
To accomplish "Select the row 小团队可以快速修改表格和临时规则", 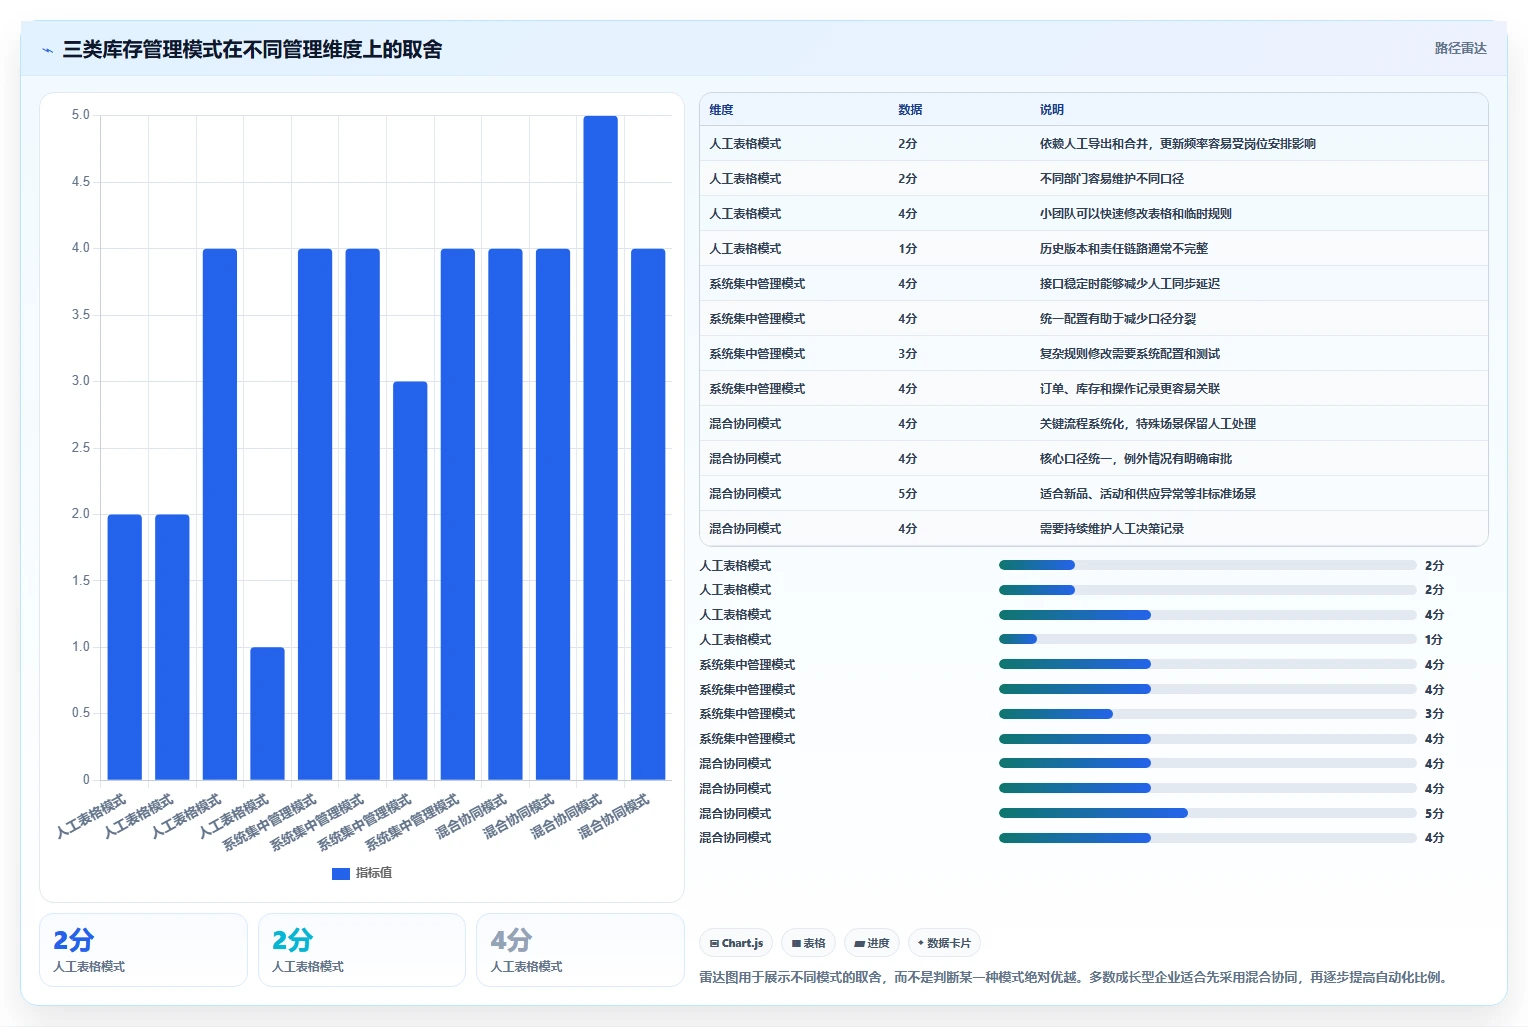I will tap(1094, 214).
